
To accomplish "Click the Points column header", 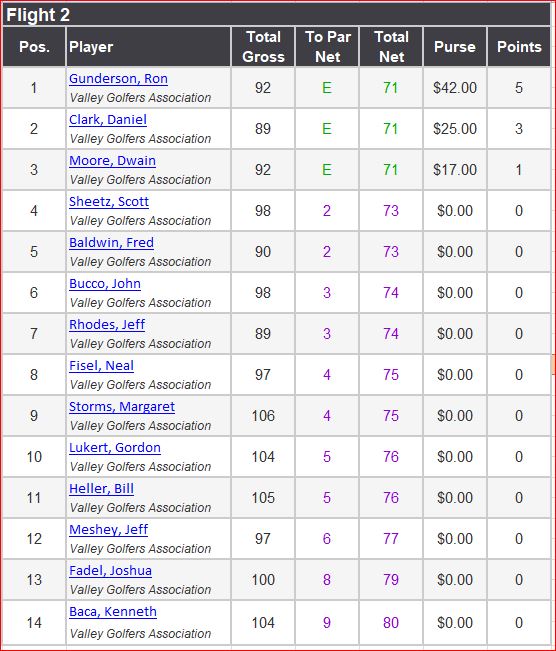I will pos(519,46).
